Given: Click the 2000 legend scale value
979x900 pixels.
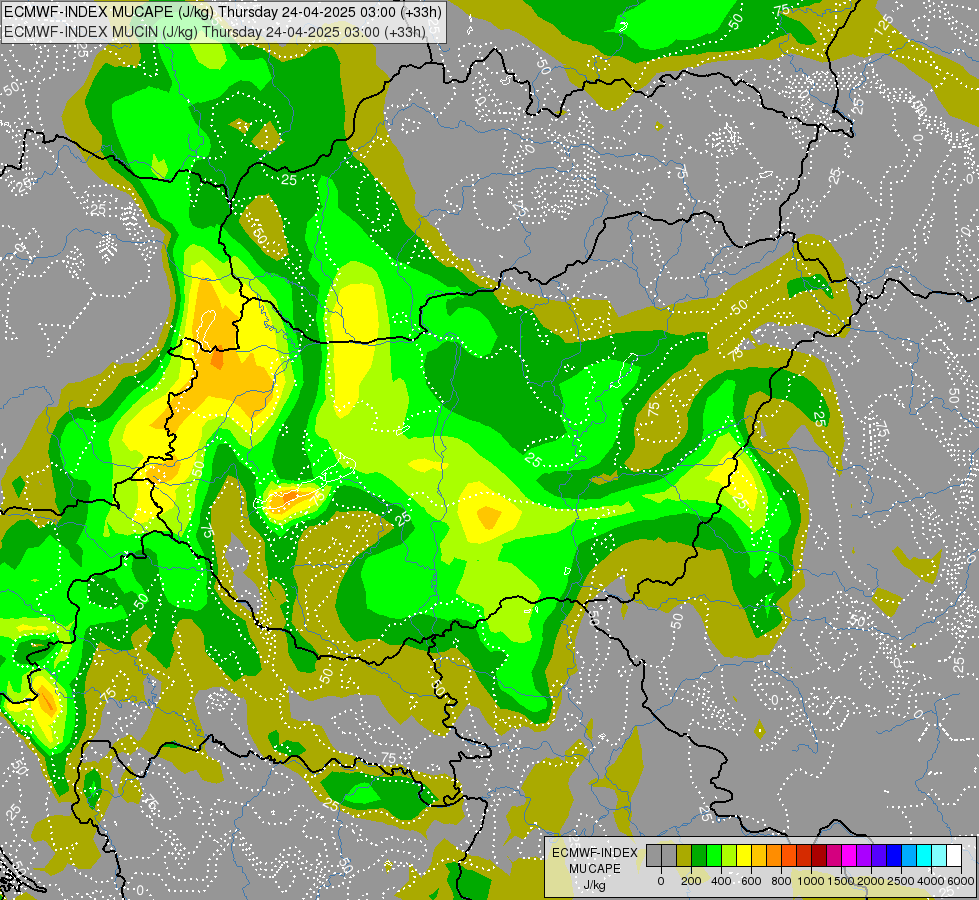Looking at the screenshot, I should click(x=871, y=881).
